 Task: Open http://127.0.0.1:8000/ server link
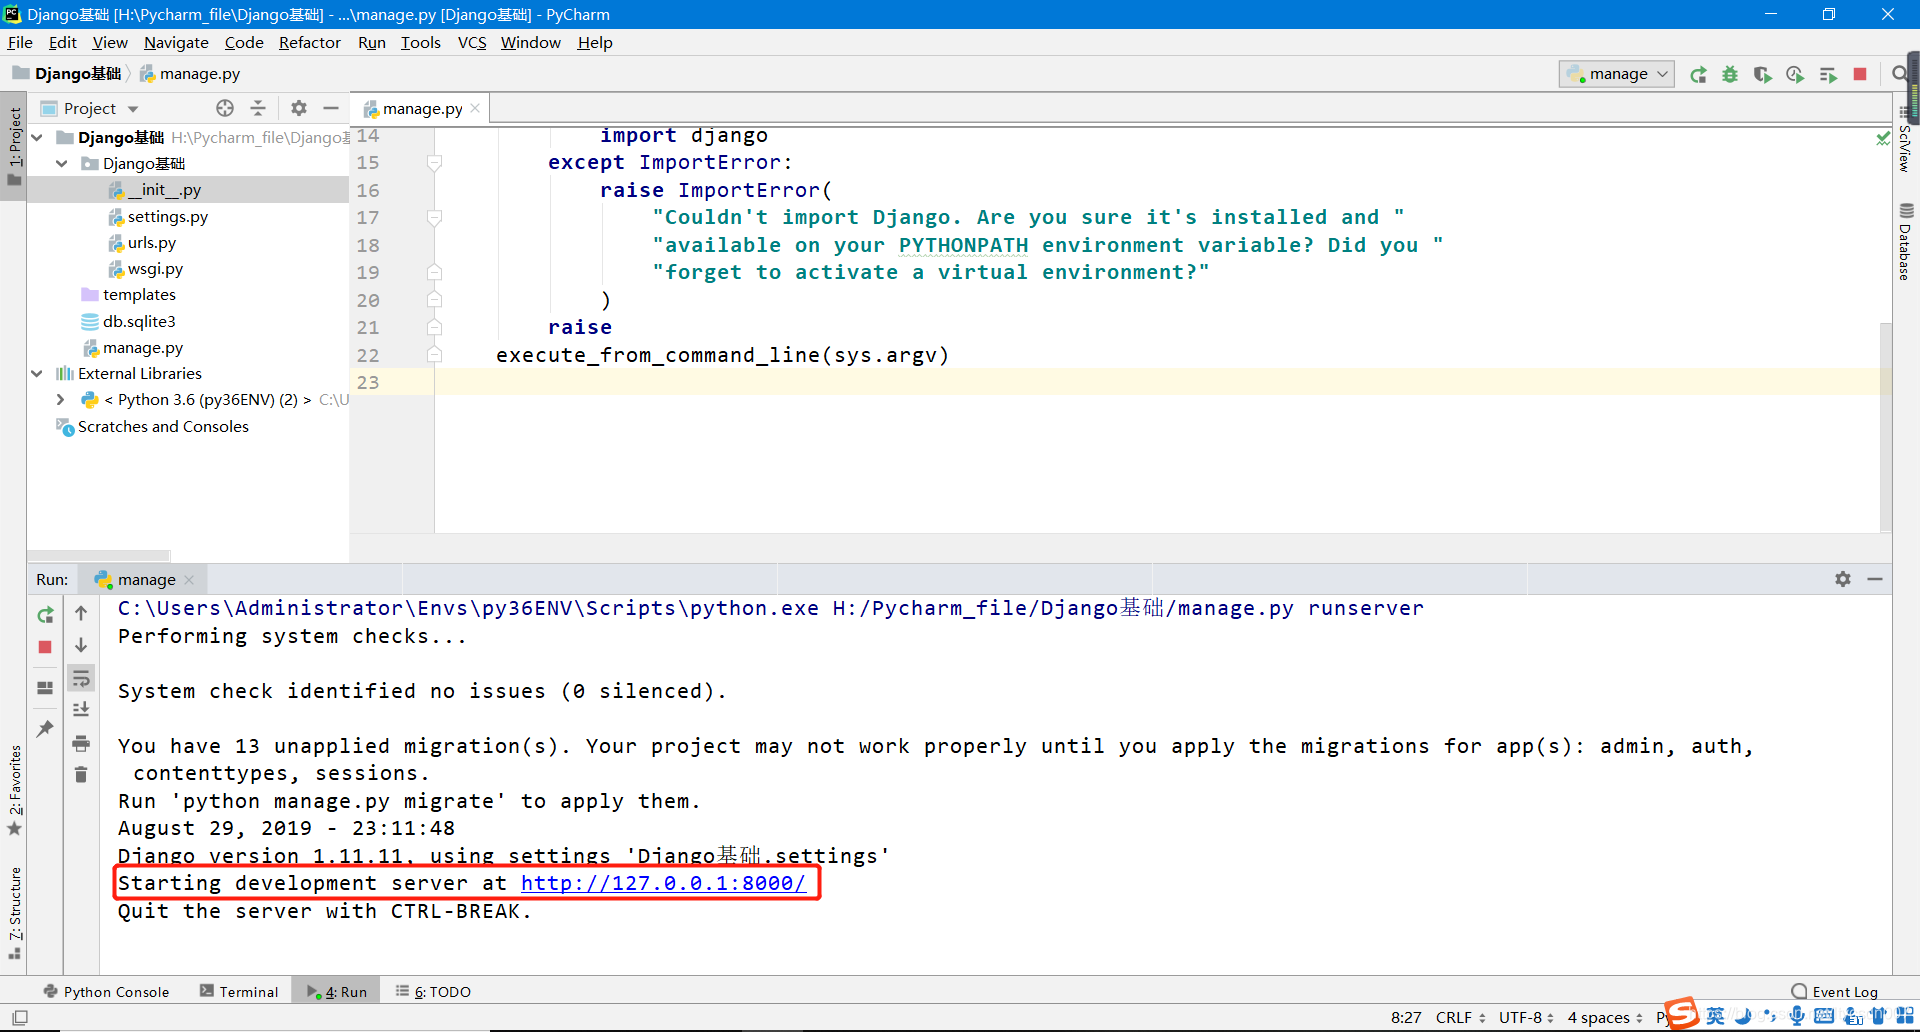pos(663,883)
